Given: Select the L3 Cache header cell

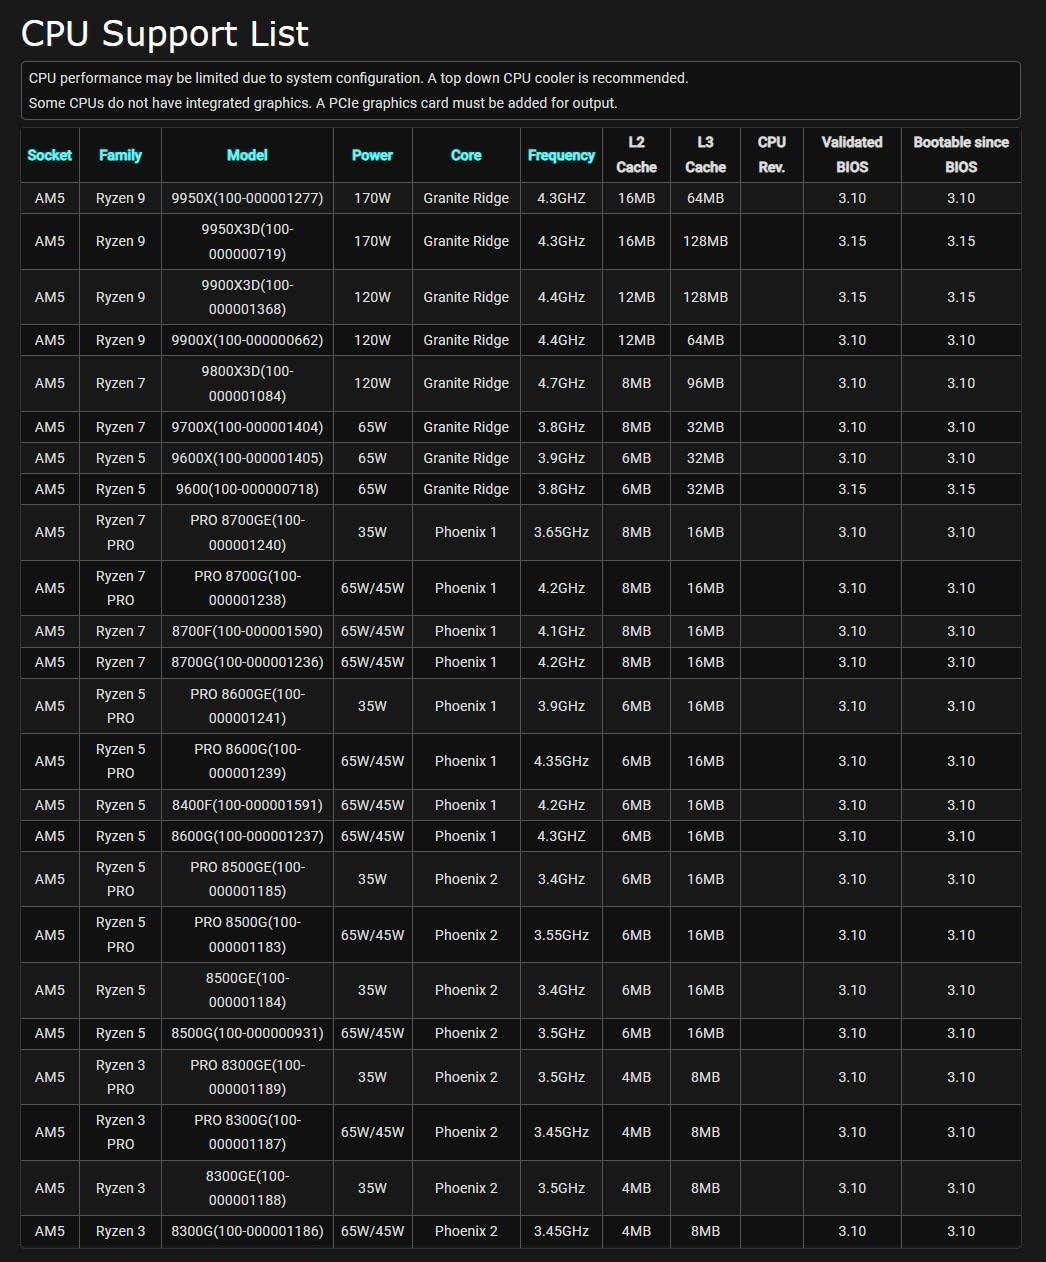Looking at the screenshot, I should [x=705, y=155].
